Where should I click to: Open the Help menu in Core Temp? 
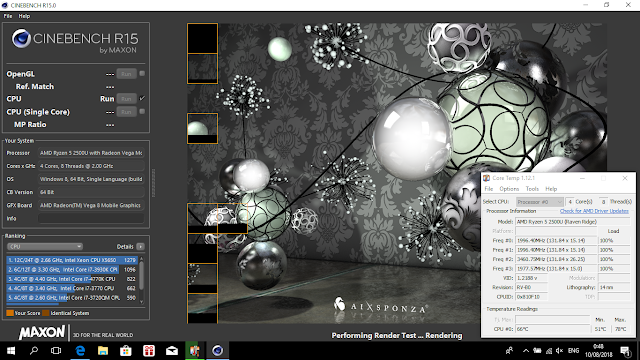coord(551,189)
